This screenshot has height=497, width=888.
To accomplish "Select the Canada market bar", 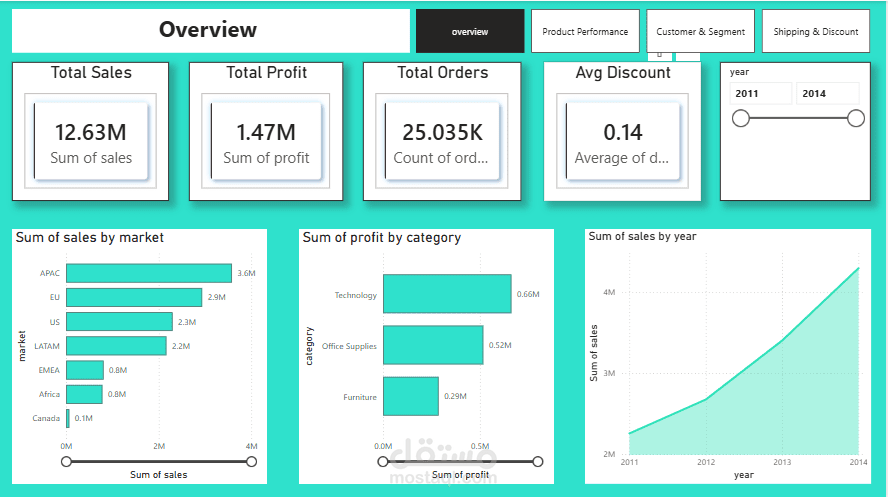I will tap(68, 418).
